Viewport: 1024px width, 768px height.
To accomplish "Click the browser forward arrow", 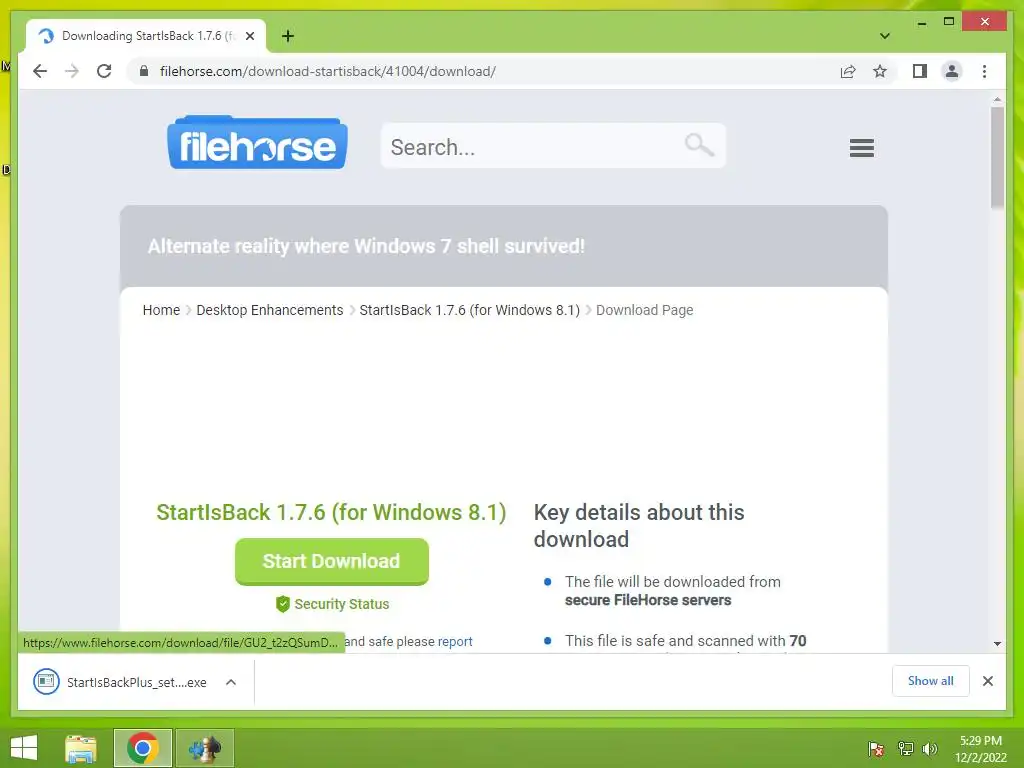I will click(x=72, y=71).
